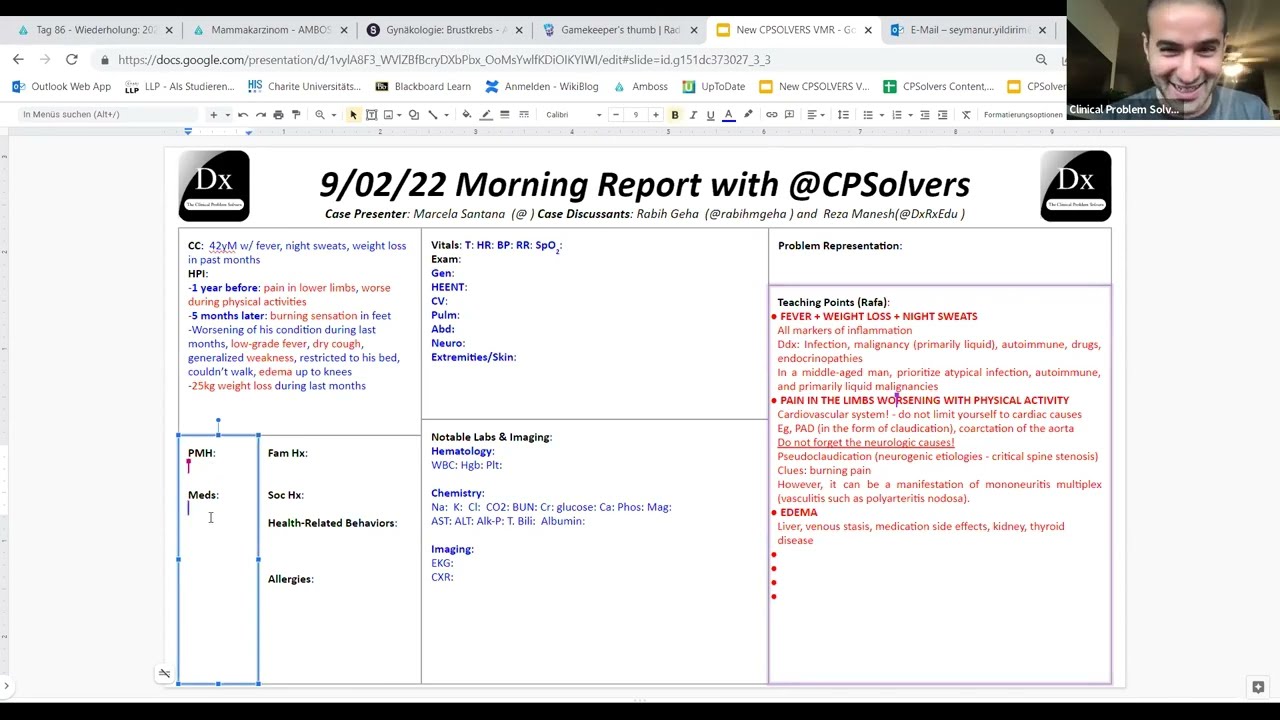1280x720 pixels.
Task: Open the zoom level dropdown arrow
Action: tap(334, 115)
